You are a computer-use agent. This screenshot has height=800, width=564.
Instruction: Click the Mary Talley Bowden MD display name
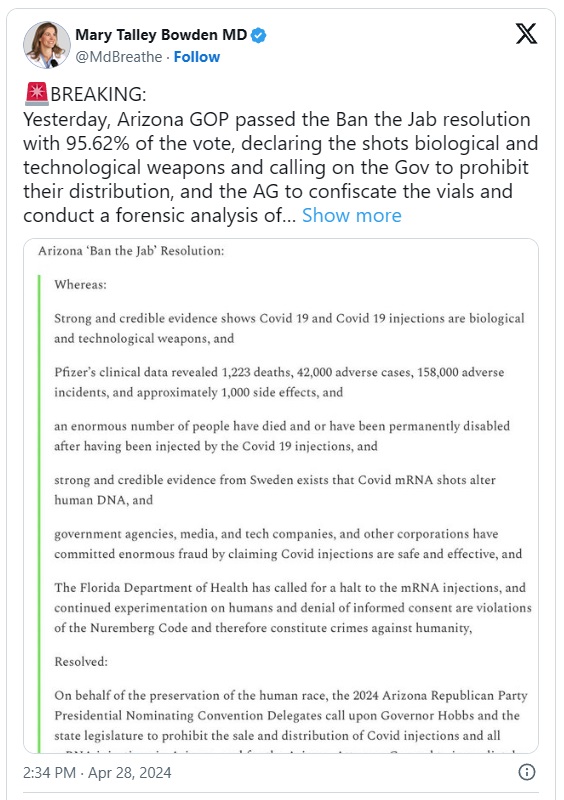point(161,35)
